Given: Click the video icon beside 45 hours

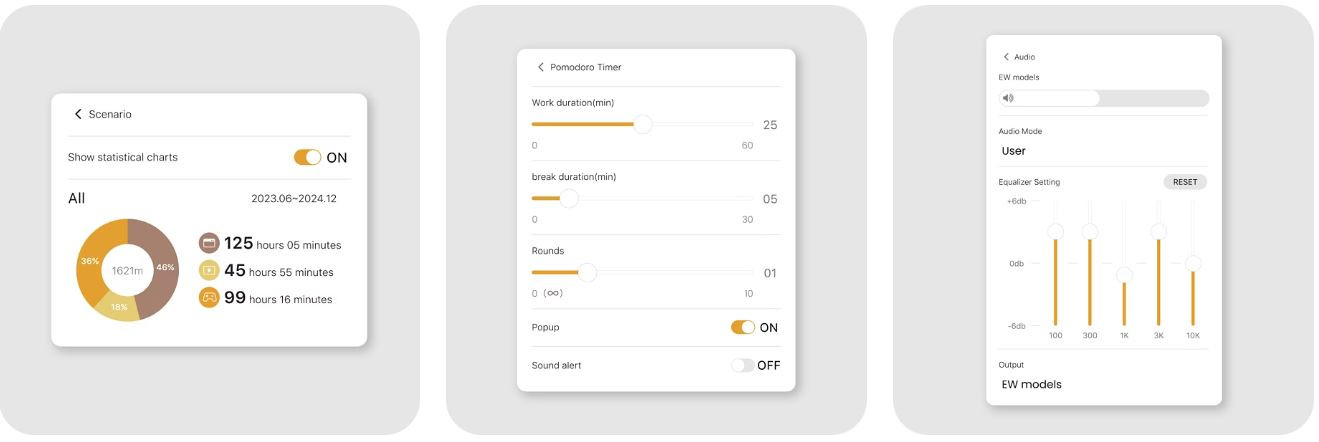Looking at the screenshot, I should 209,270.
